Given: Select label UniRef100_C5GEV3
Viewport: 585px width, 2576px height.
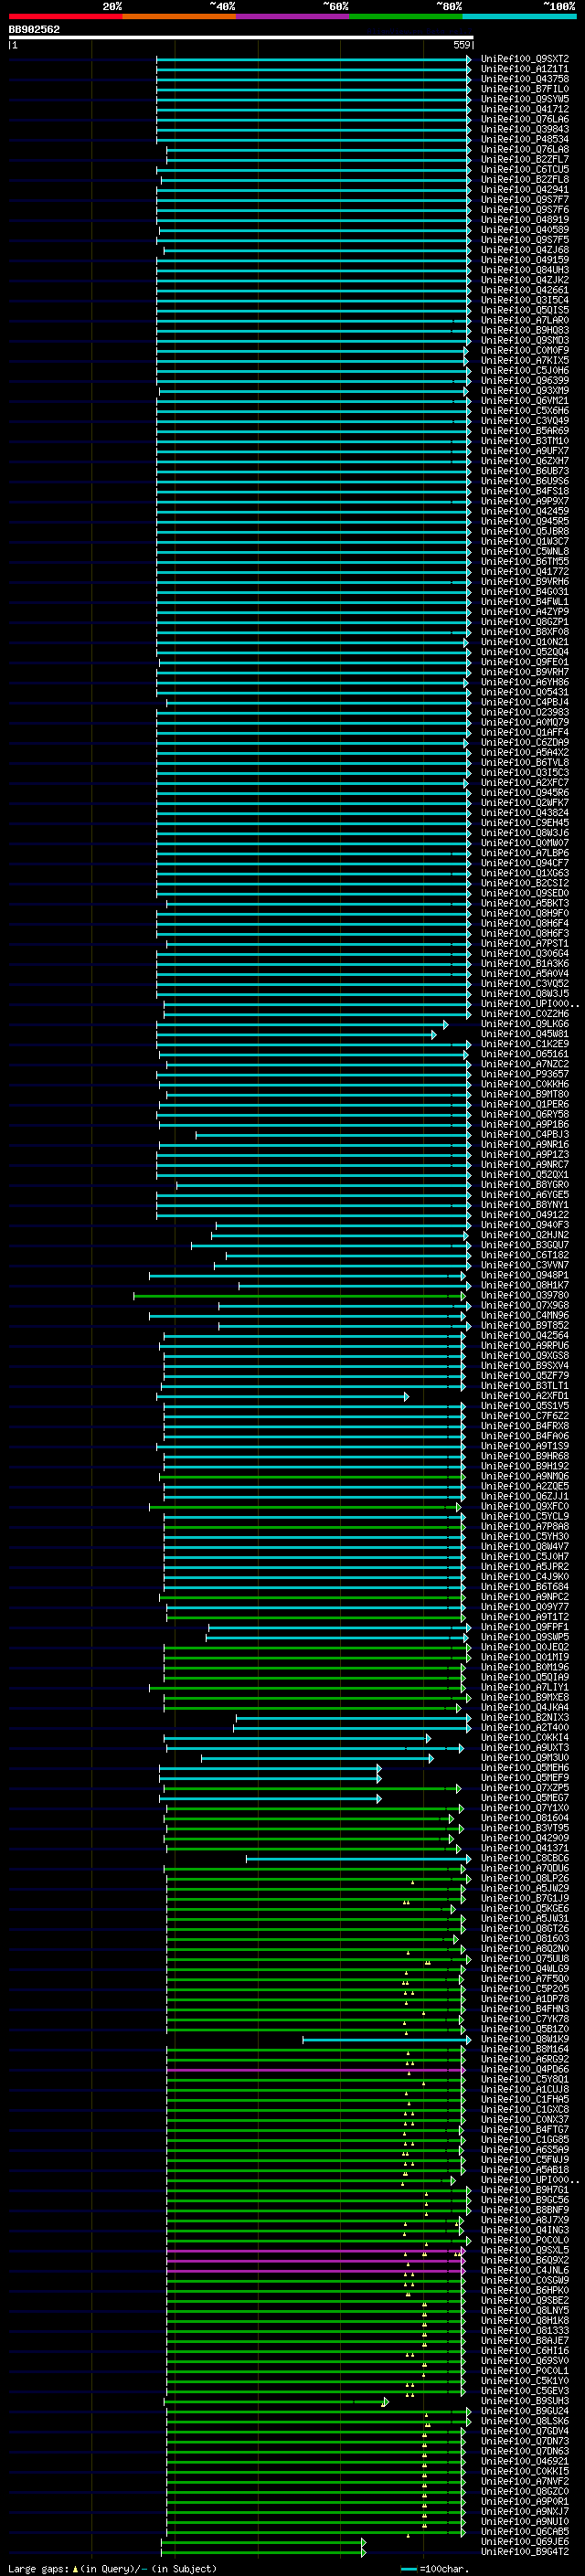Looking at the screenshot, I should pyautogui.click(x=525, y=2392).
